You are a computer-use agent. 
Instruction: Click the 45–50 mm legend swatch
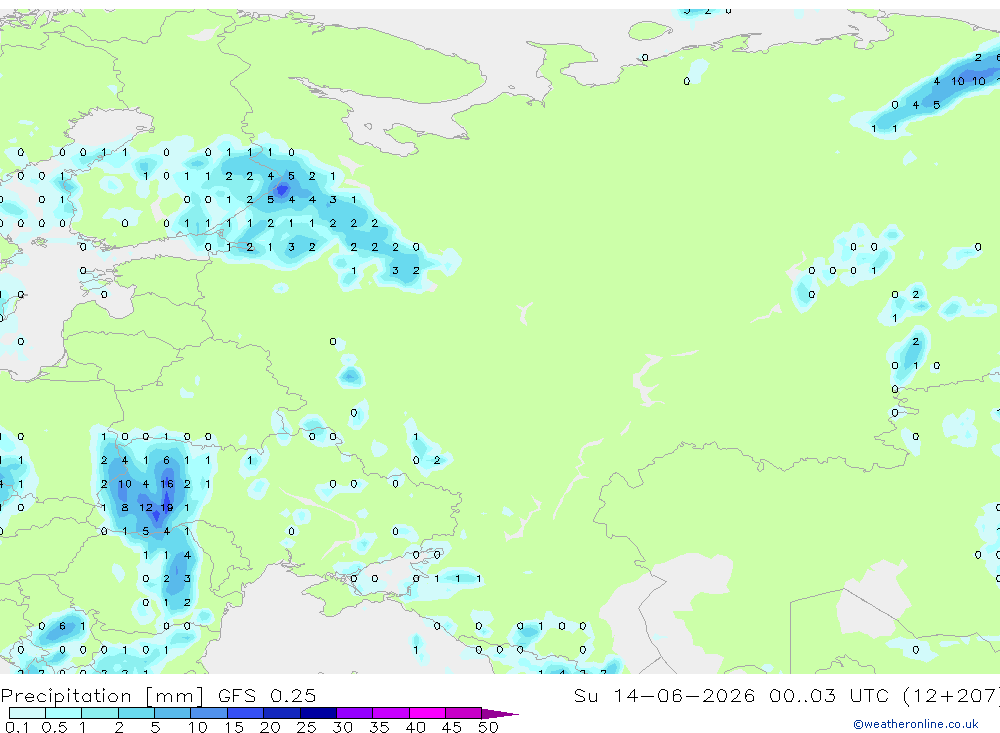tap(464, 713)
